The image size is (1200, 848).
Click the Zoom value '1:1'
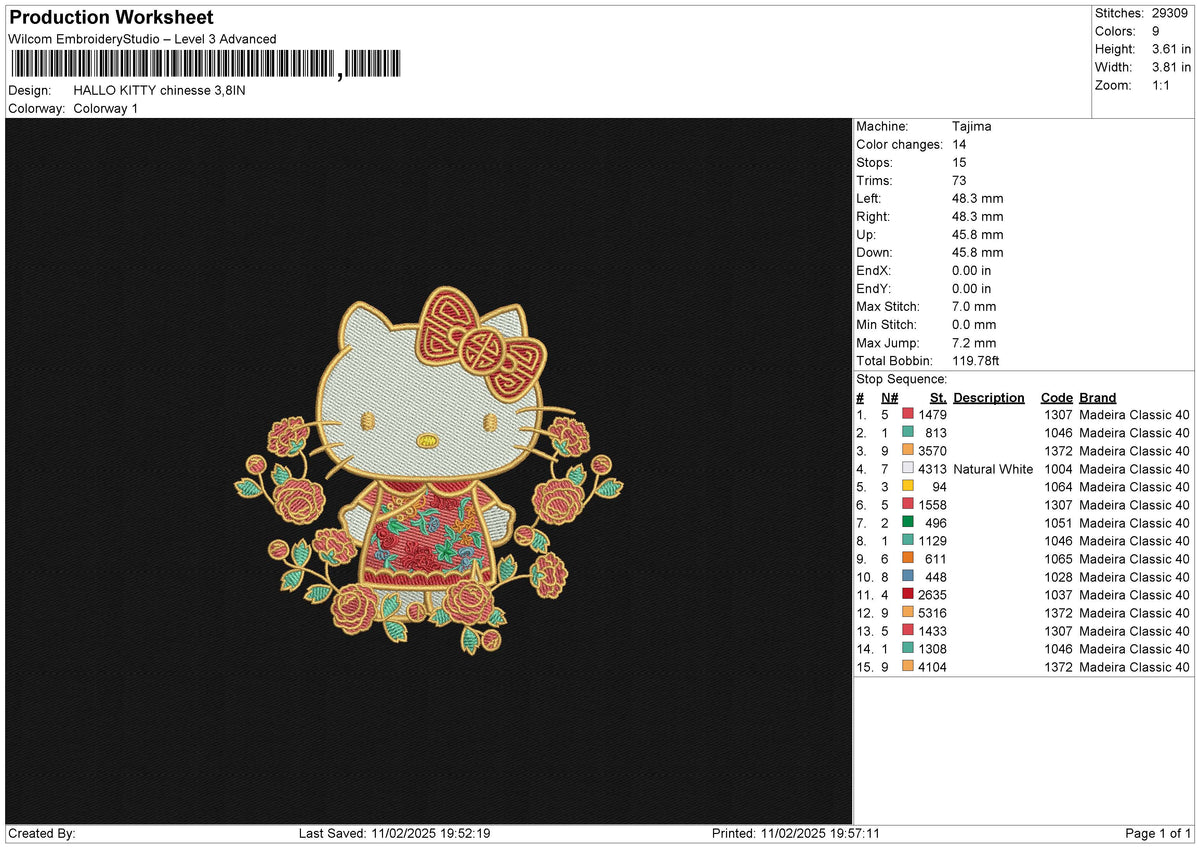coord(1162,85)
